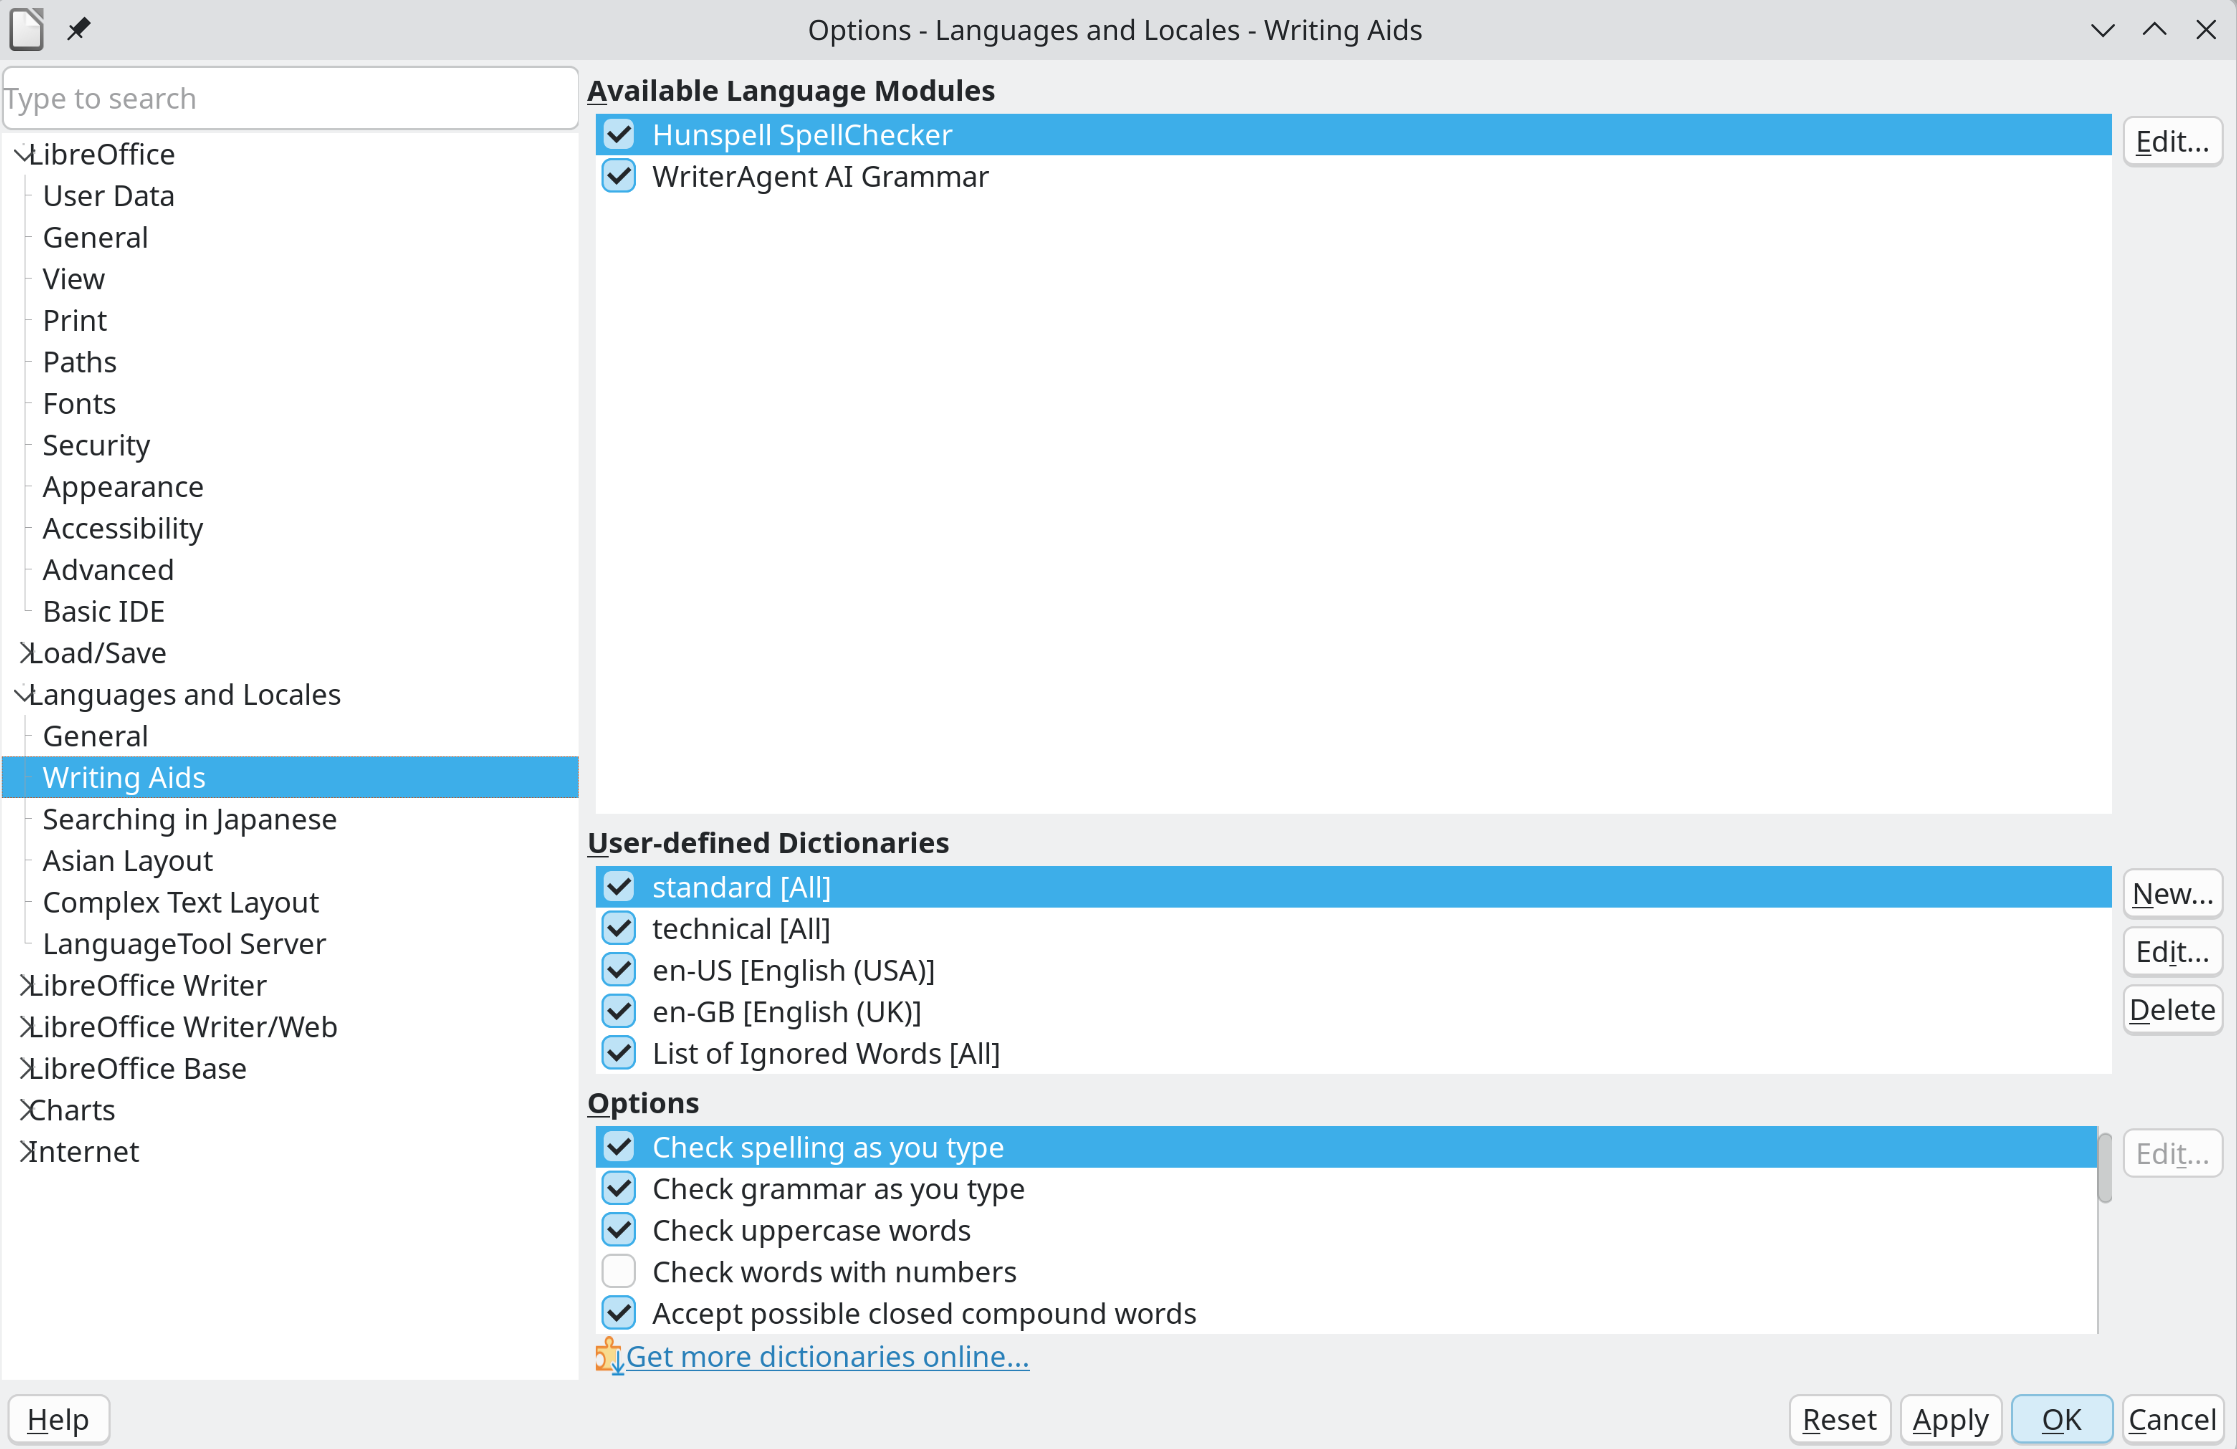Apply the option changes

pos(1950,1420)
